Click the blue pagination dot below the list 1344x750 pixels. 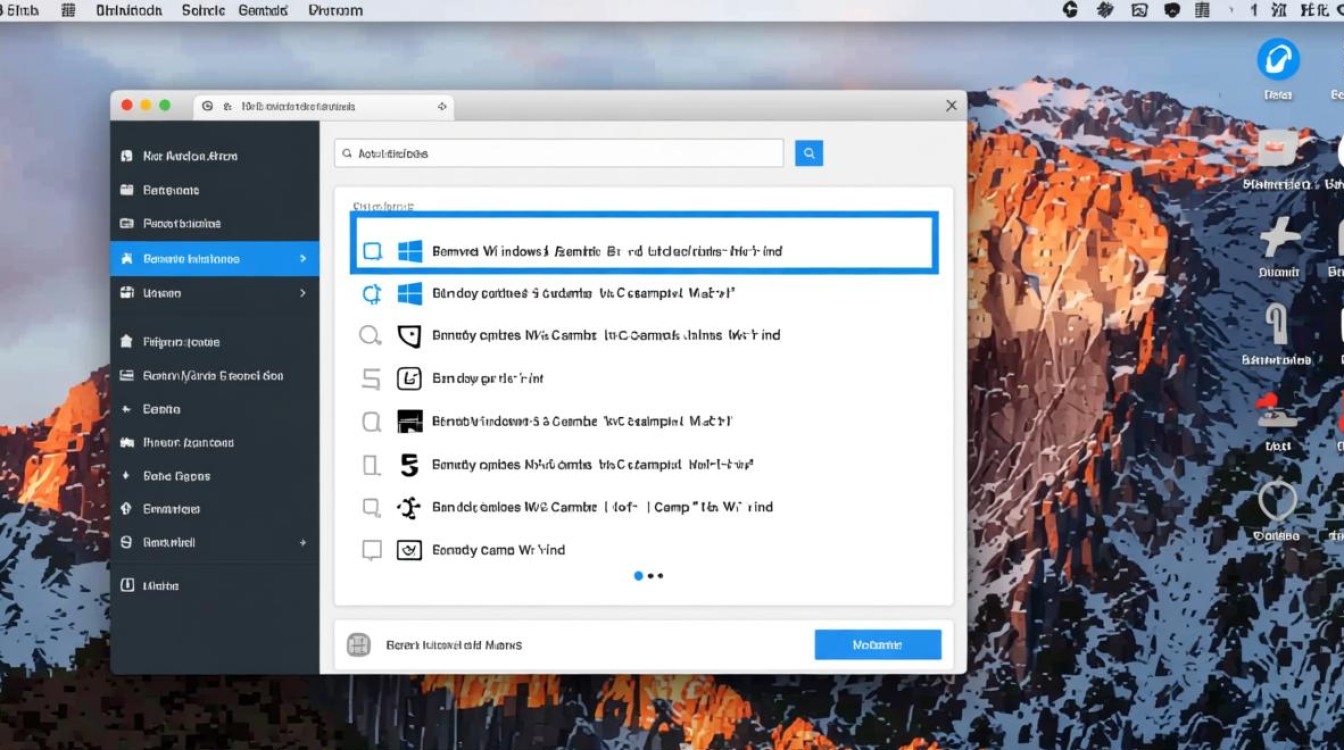tap(638, 576)
